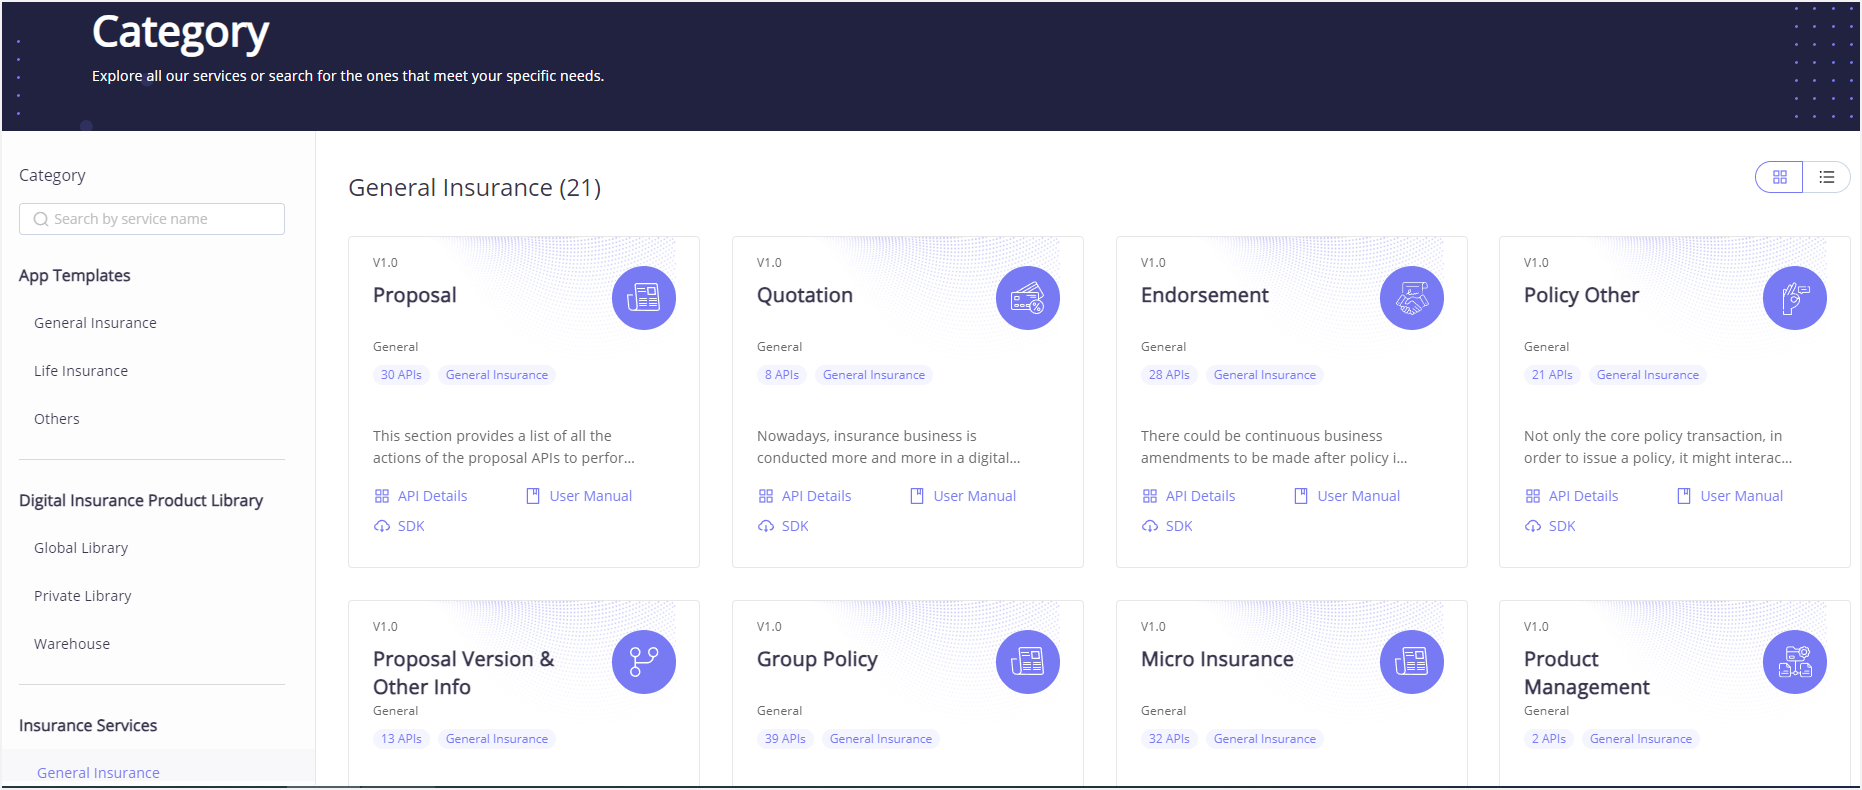Switch to grid view layout

(x=1779, y=177)
